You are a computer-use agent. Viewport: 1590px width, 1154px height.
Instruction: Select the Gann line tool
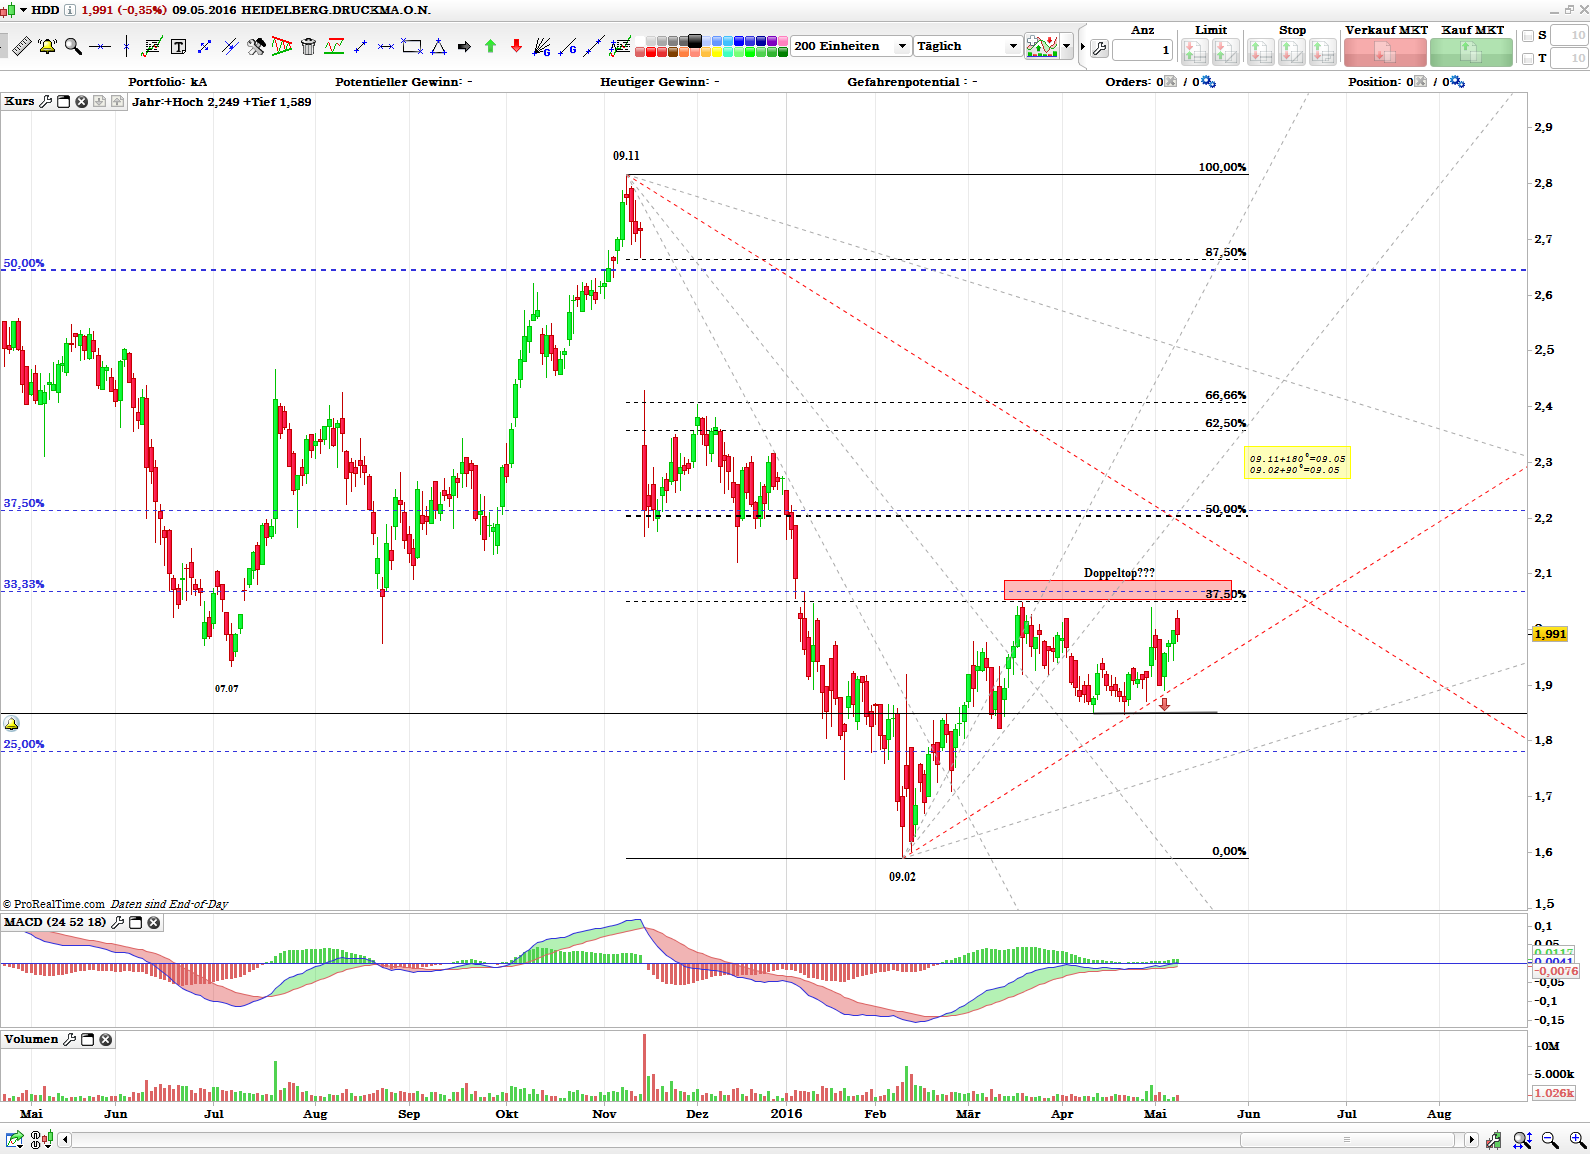point(568,46)
